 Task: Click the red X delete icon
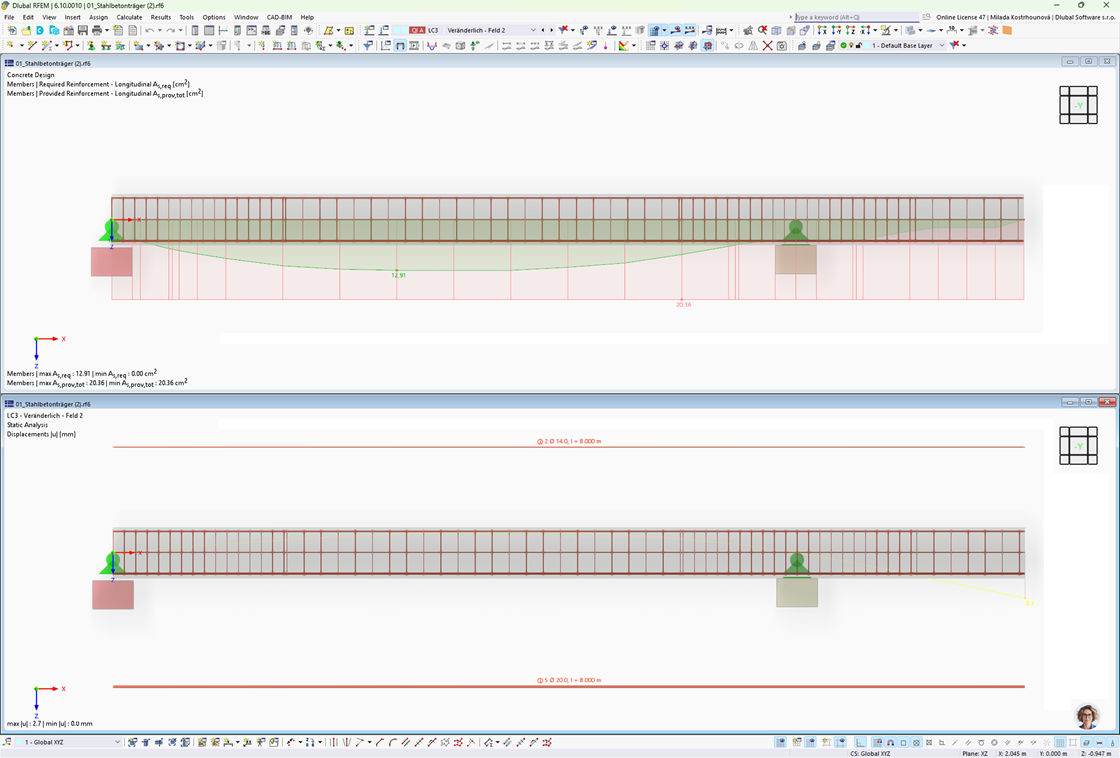768,45
